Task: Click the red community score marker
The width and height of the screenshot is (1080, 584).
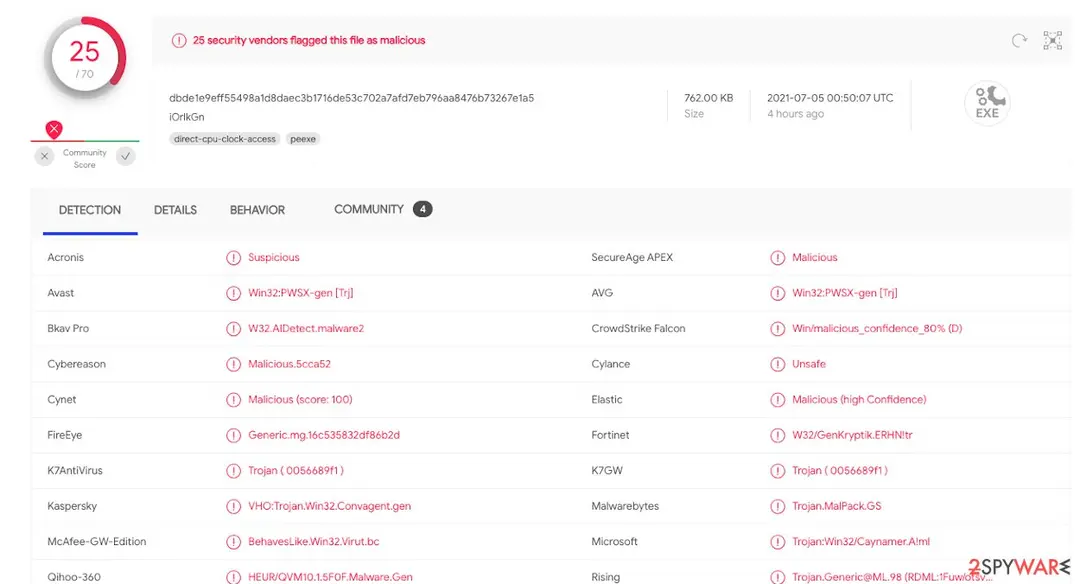Action: [x=54, y=129]
